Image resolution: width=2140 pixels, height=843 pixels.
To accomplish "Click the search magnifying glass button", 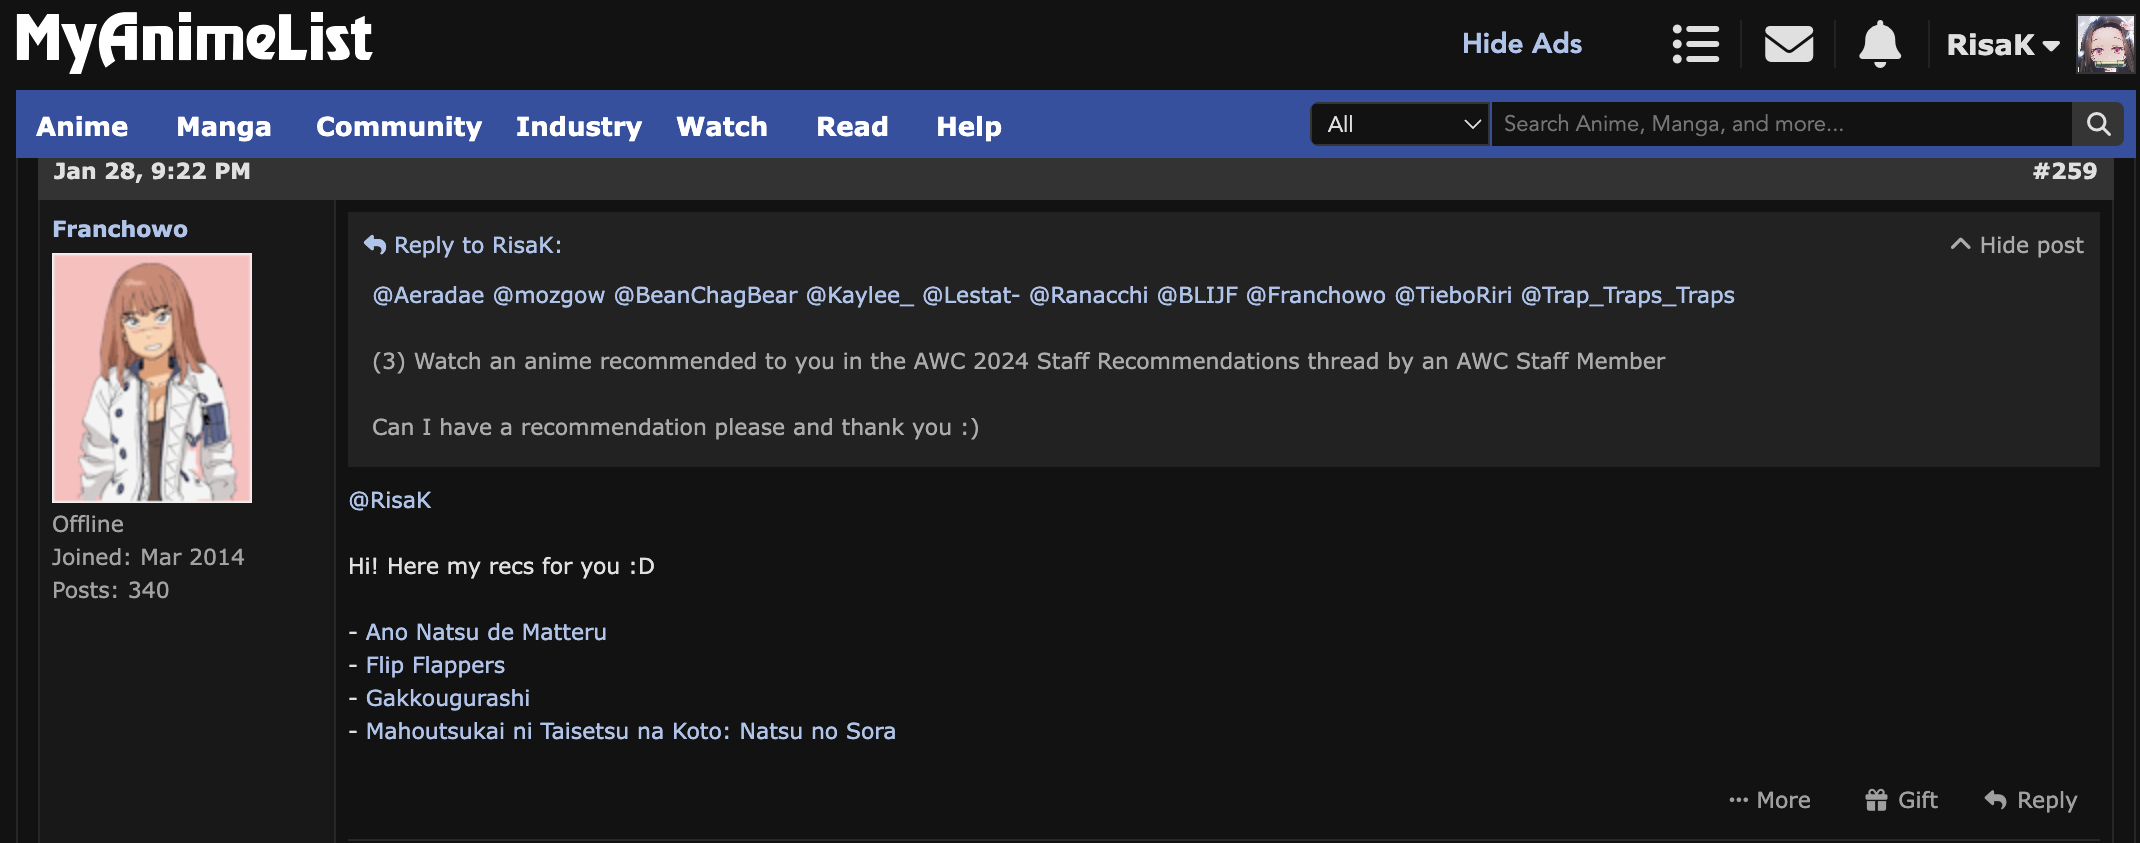I will 2098,124.
